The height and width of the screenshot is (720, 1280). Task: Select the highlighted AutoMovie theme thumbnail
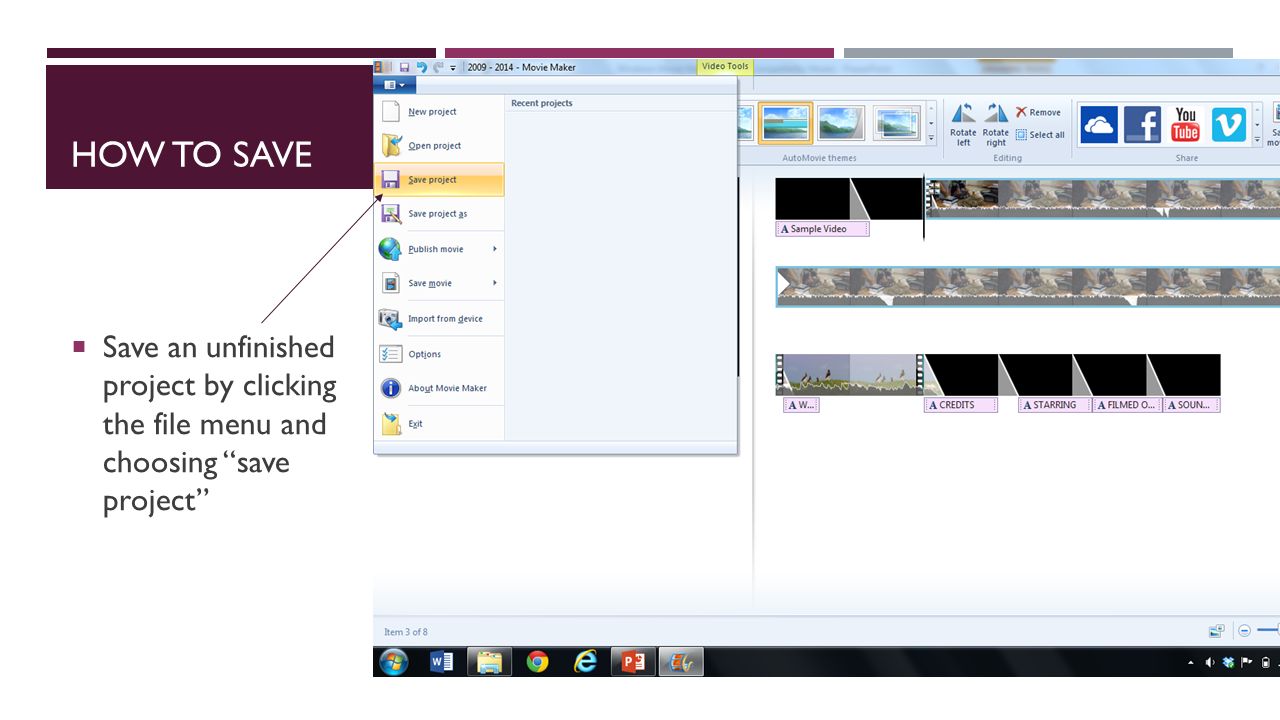pos(785,124)
